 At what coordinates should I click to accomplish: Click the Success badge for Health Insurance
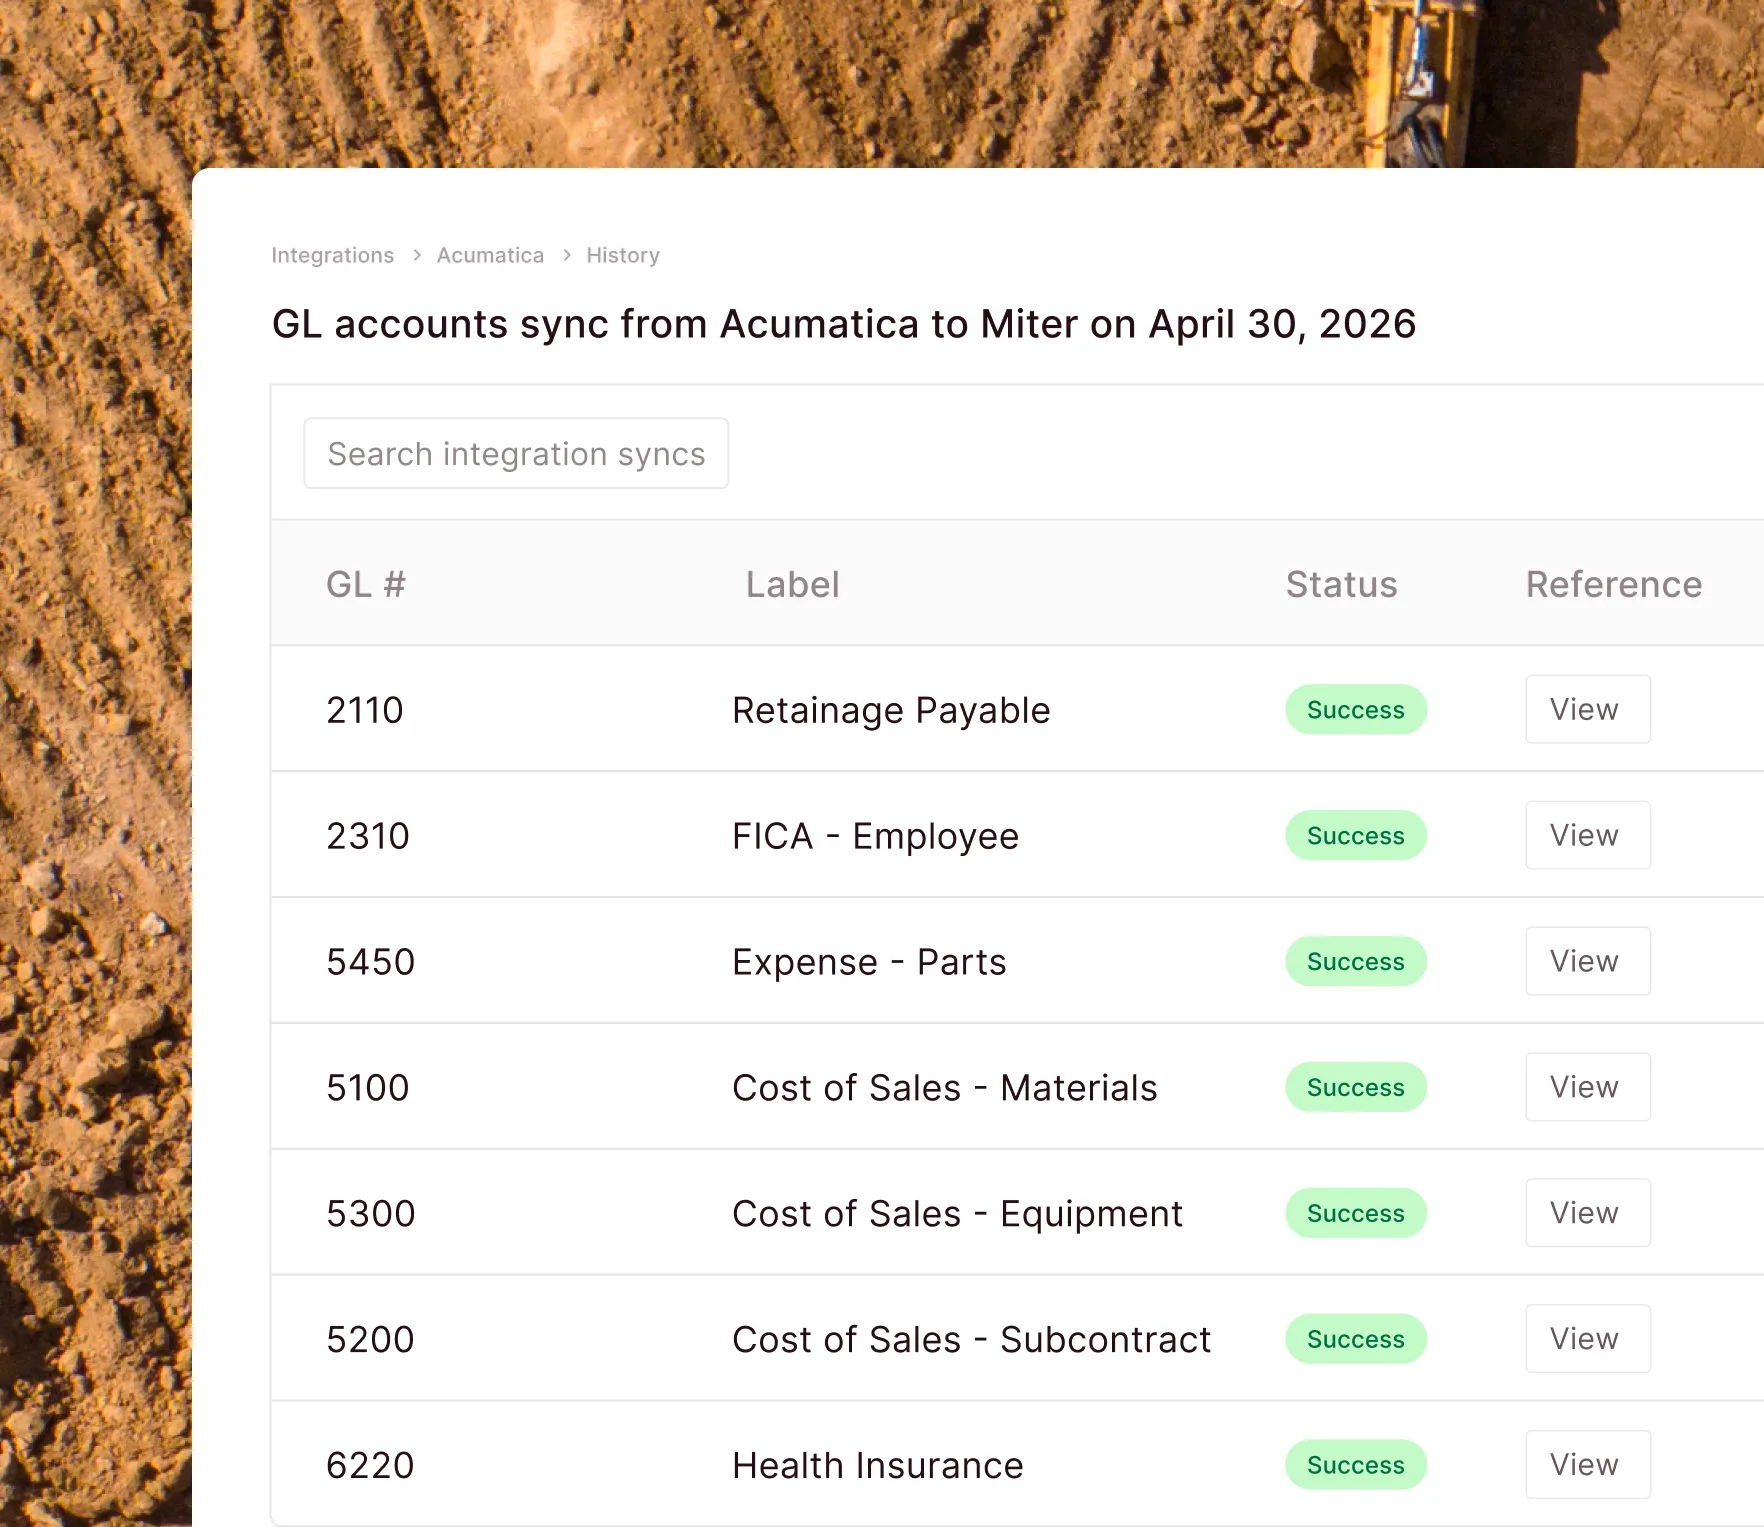click(x=1356, y=1464)
